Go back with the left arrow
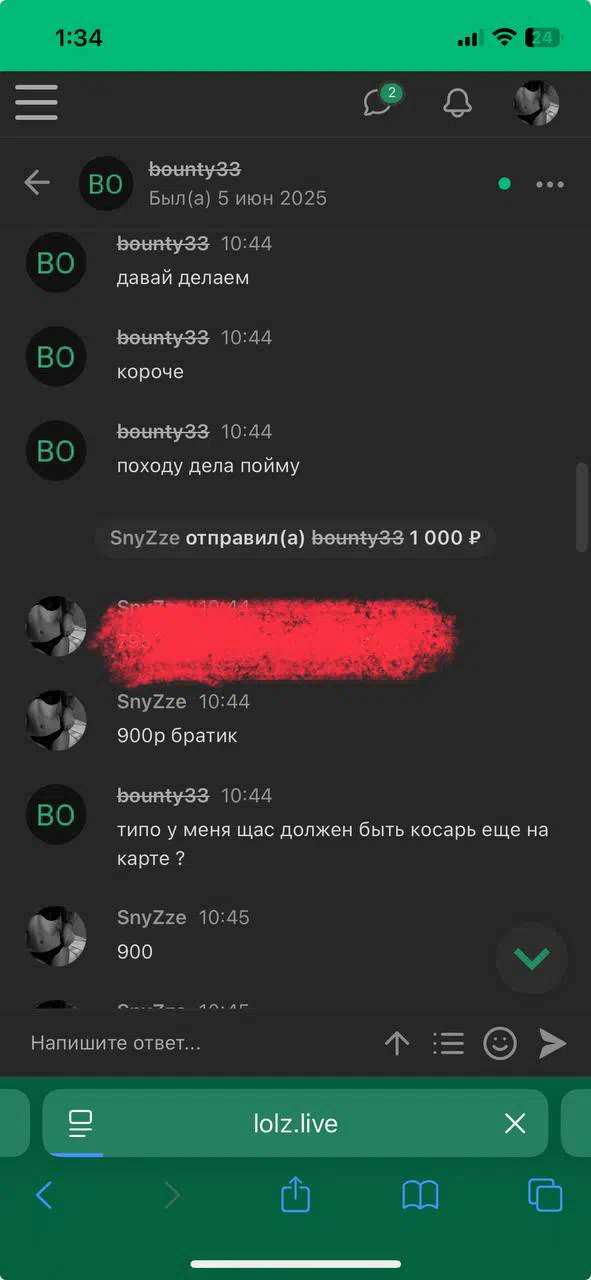This screenshot has height=1280, width=591. click(37, 182)
